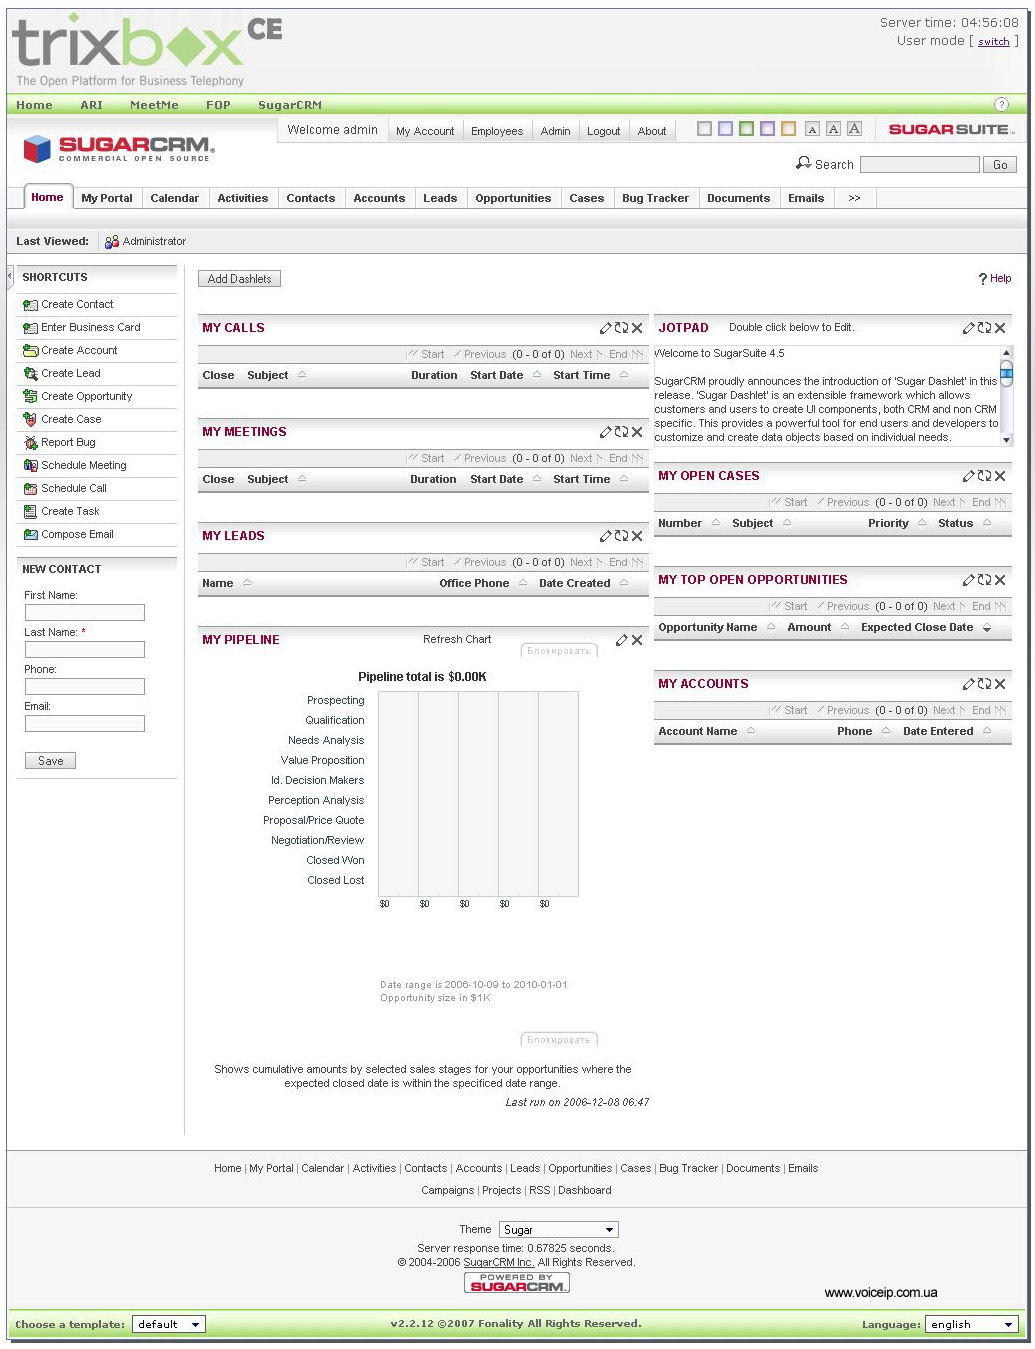Open the Calendar tab
The image size is (1035, 1349).
pos(175,198)
